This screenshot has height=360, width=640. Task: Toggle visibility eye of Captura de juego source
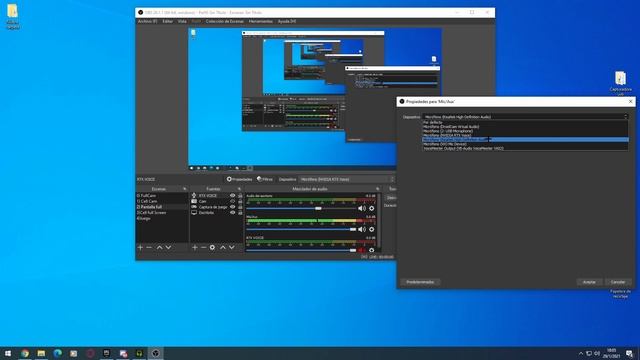233,207
